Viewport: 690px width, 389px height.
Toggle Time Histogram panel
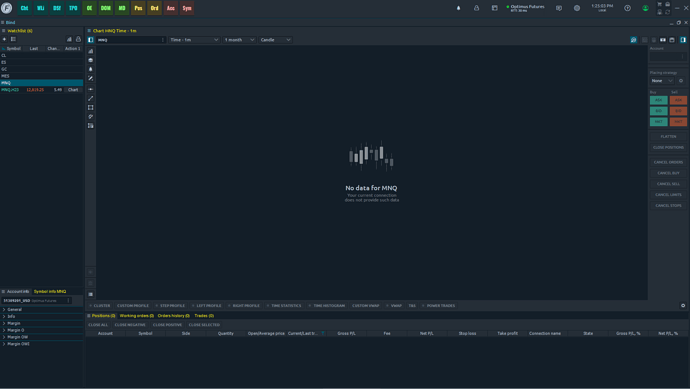[x=327, y=305]
